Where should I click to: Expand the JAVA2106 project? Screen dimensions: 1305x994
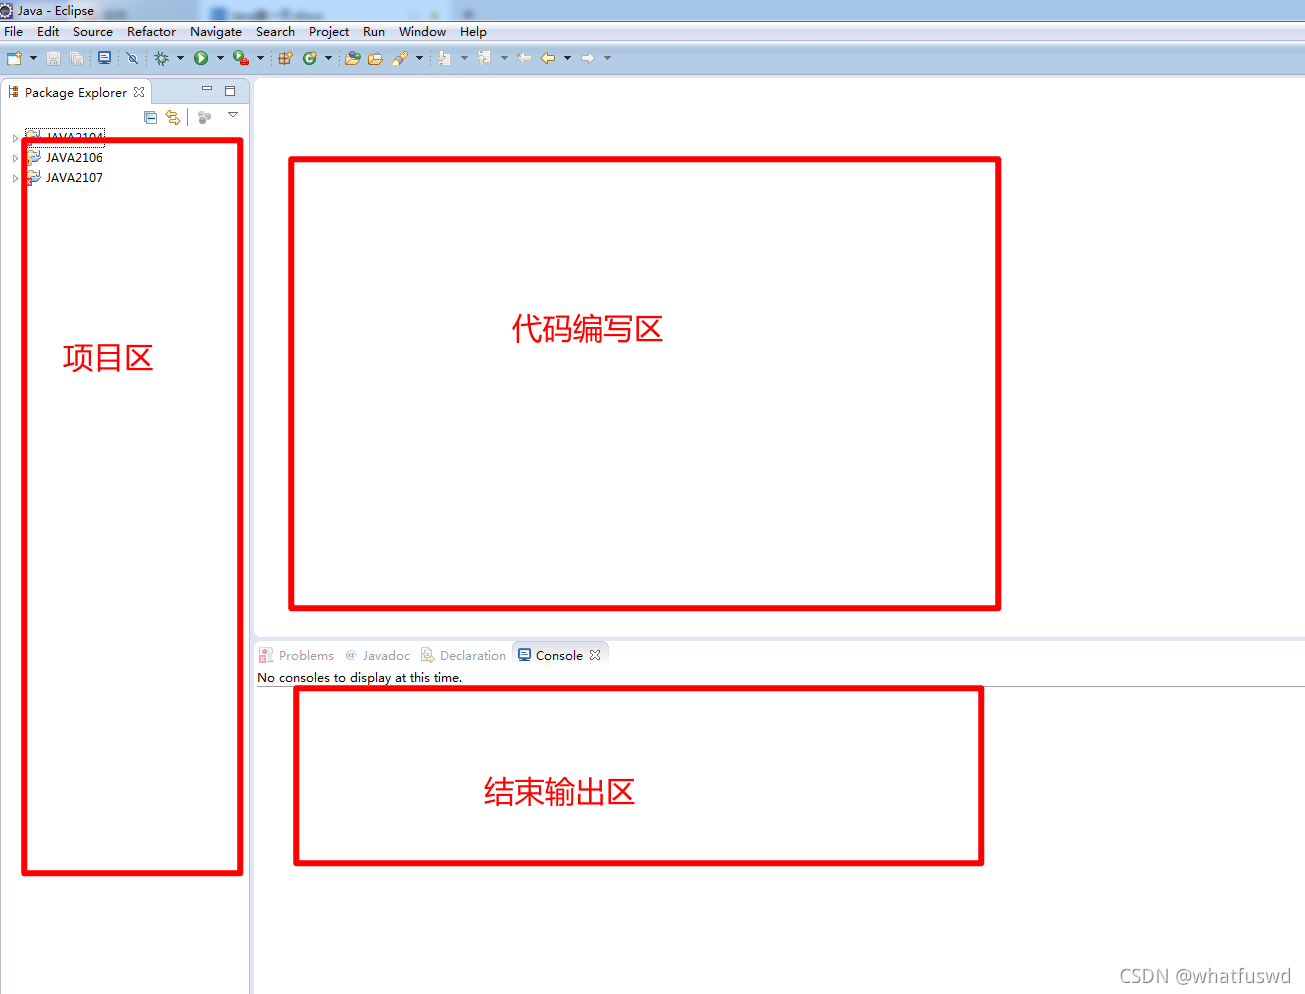(16, 157)
